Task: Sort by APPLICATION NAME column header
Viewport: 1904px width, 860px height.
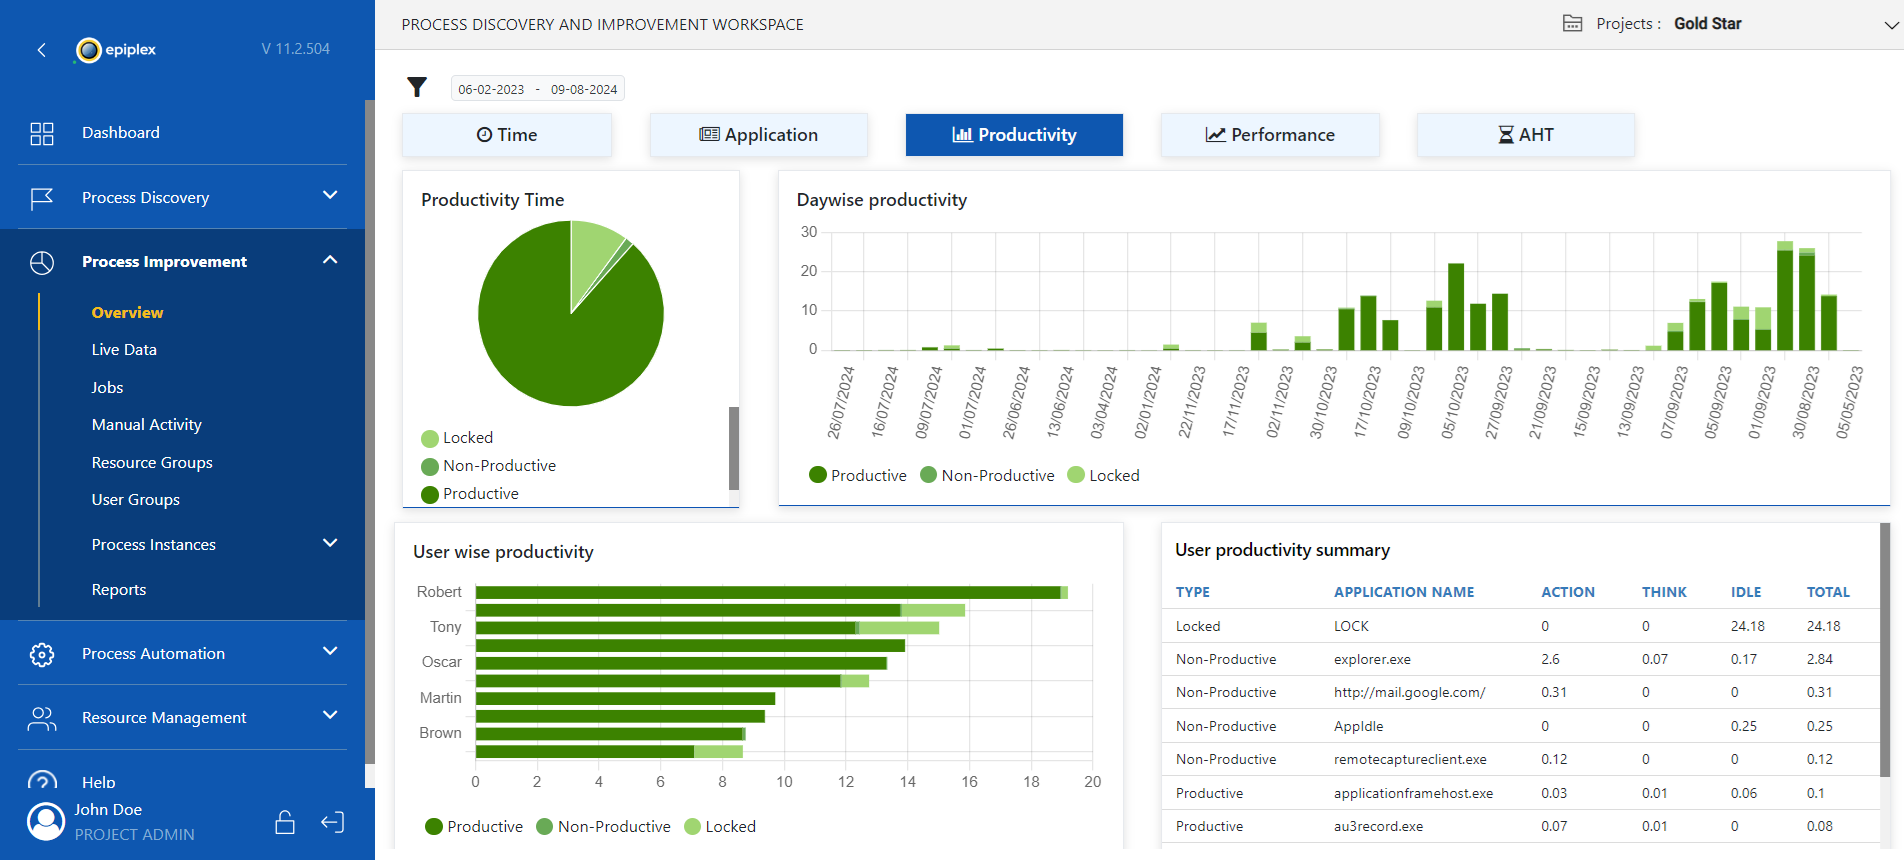Action: (x=1404, y=592)
